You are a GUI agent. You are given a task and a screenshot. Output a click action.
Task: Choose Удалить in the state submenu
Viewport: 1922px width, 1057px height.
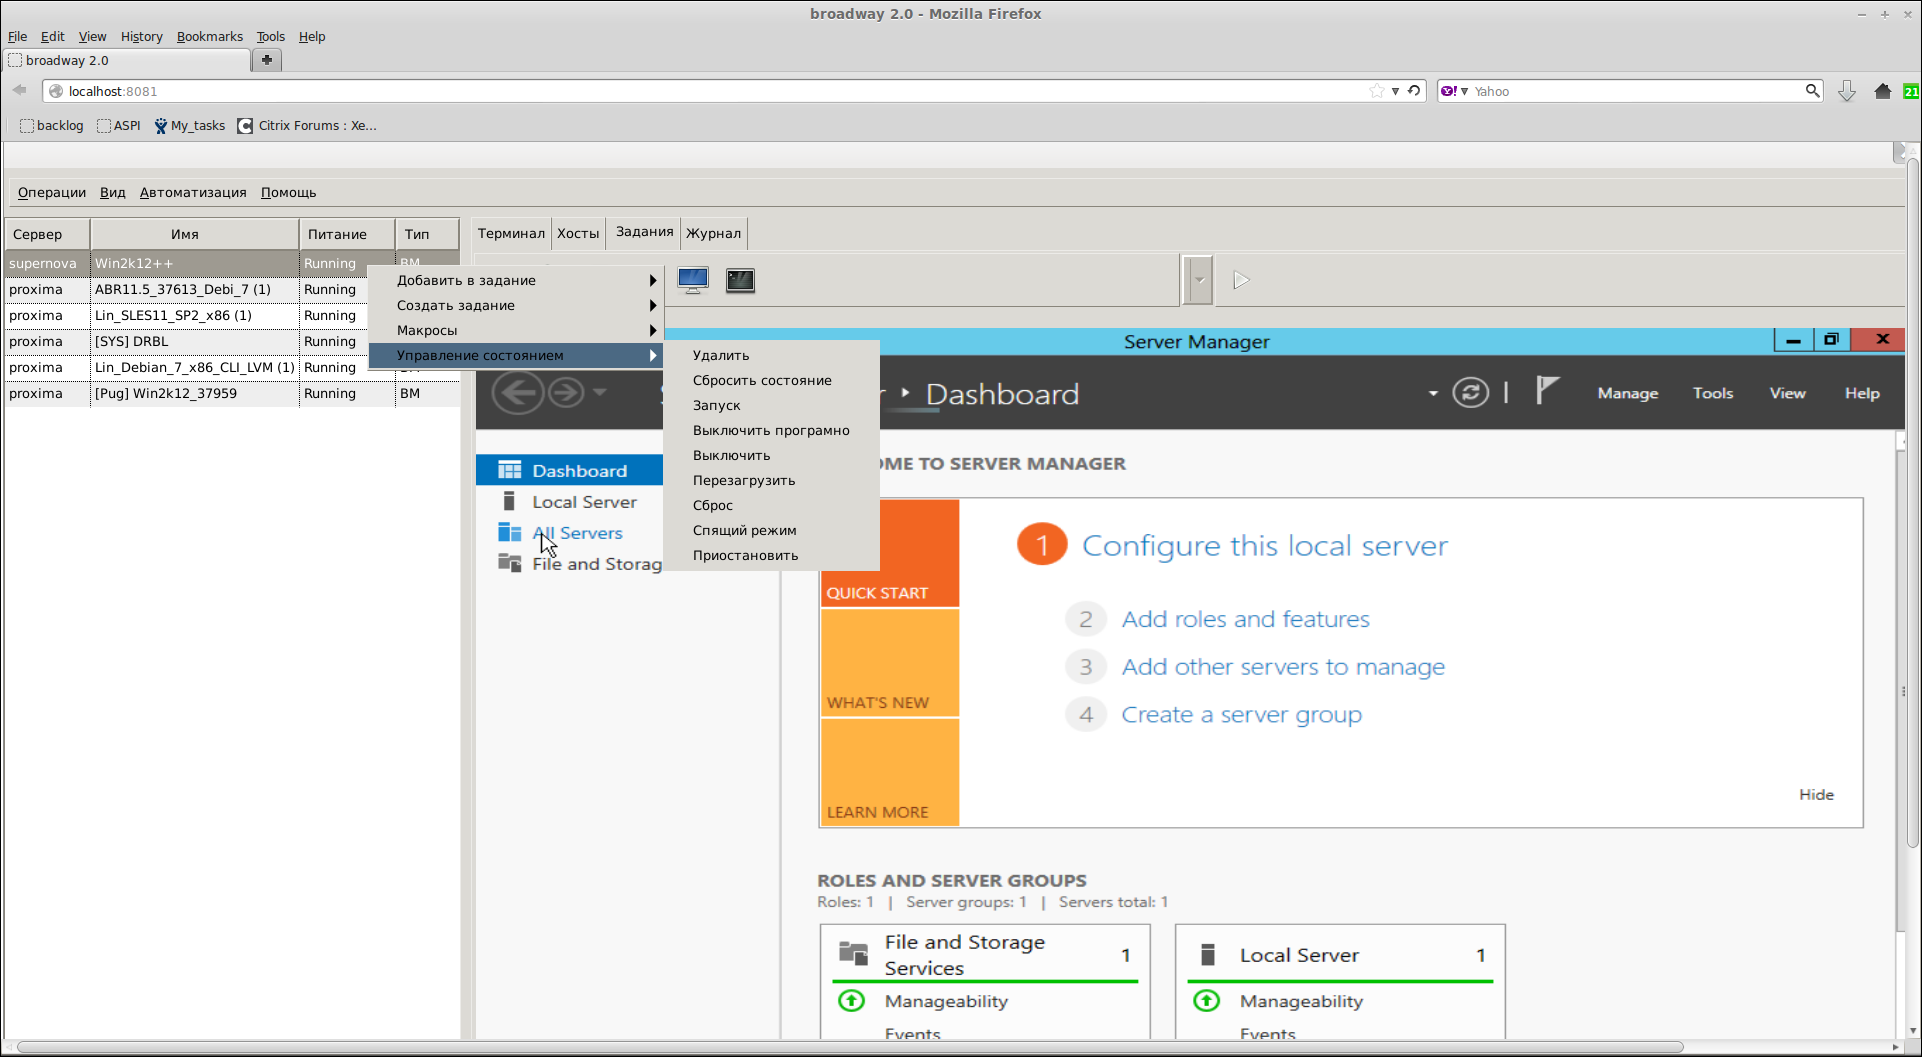point(771,355)
